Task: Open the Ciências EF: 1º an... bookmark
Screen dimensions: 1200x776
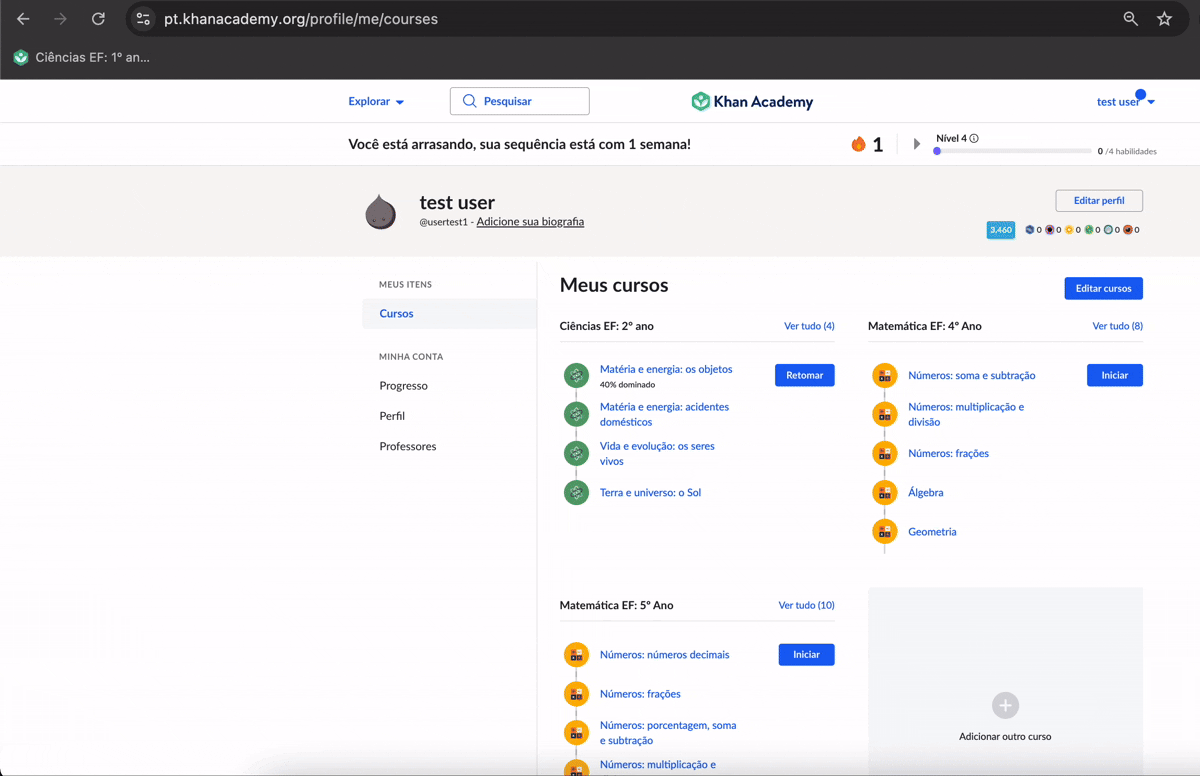Action: [82, 57]
